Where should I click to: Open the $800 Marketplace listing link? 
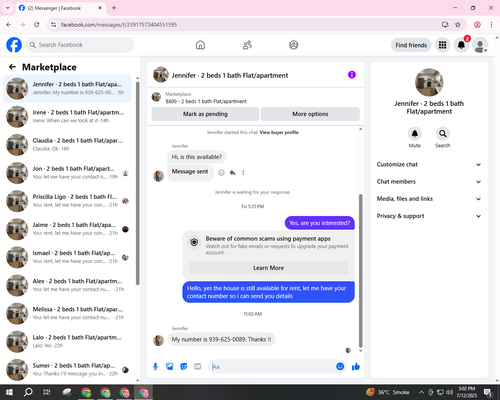coord(206,101)
